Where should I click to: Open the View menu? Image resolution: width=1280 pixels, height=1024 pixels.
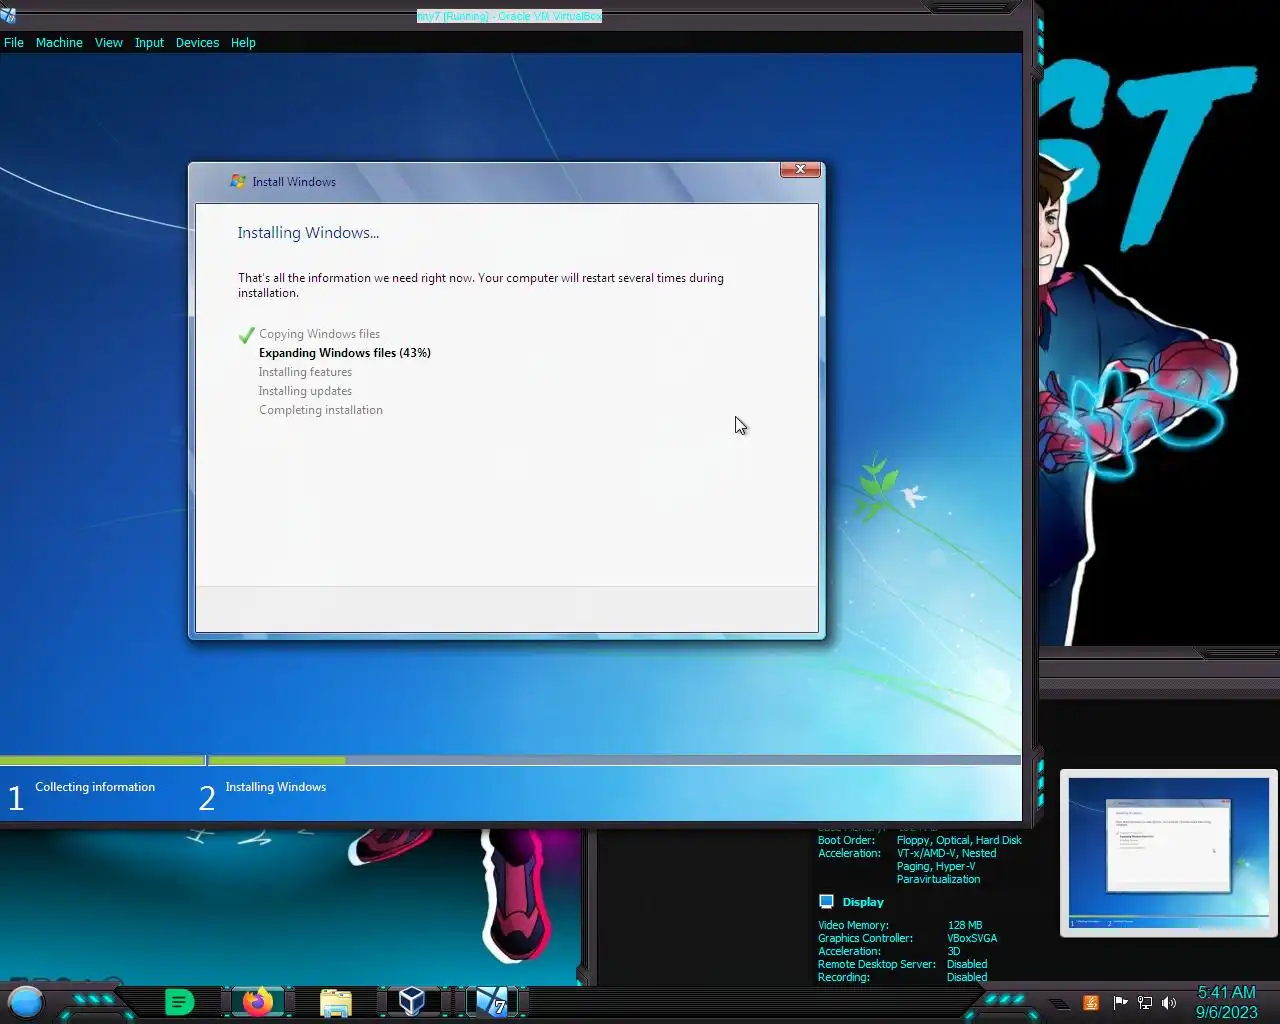(109, 43)
